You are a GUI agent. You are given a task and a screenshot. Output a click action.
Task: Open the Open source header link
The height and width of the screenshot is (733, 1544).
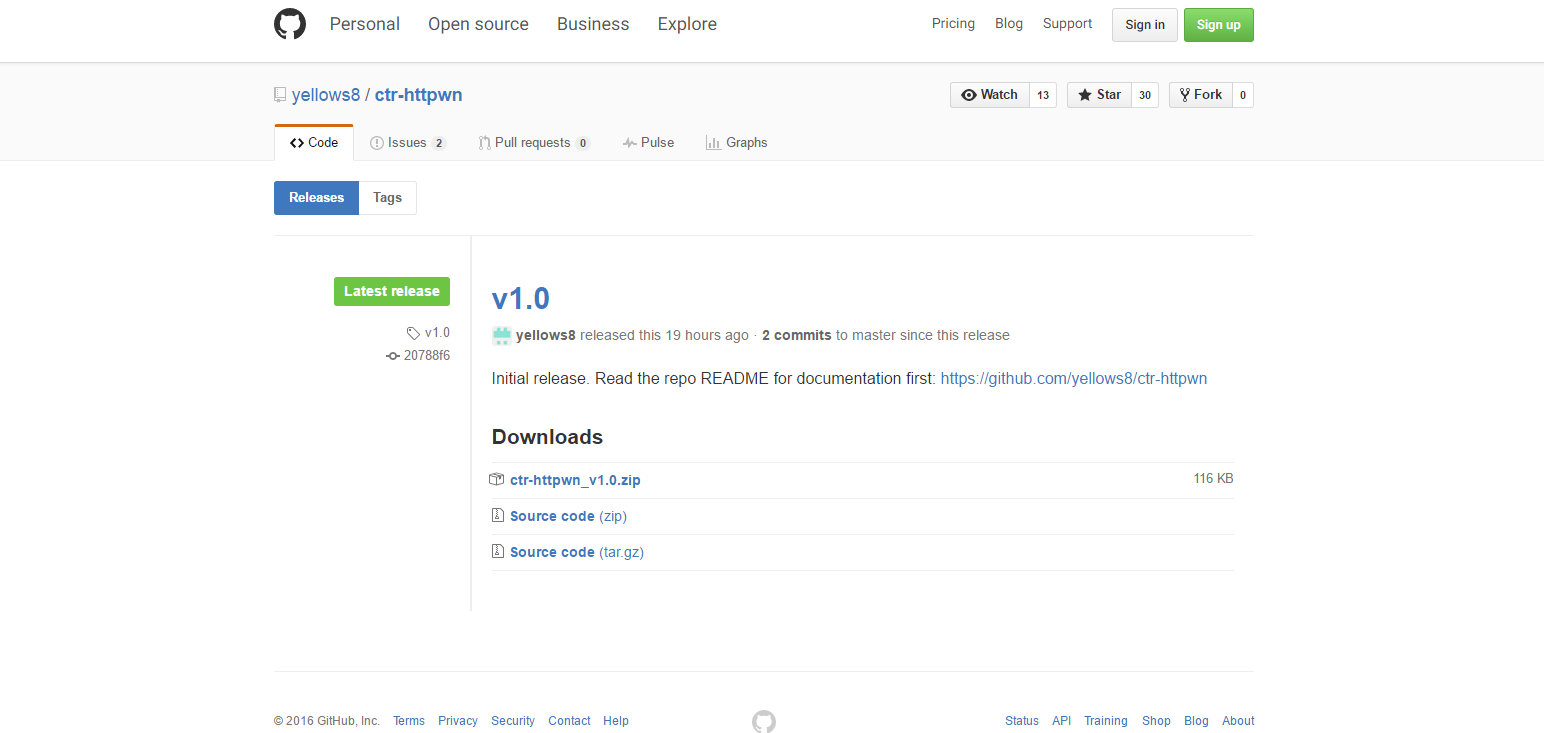478,24
